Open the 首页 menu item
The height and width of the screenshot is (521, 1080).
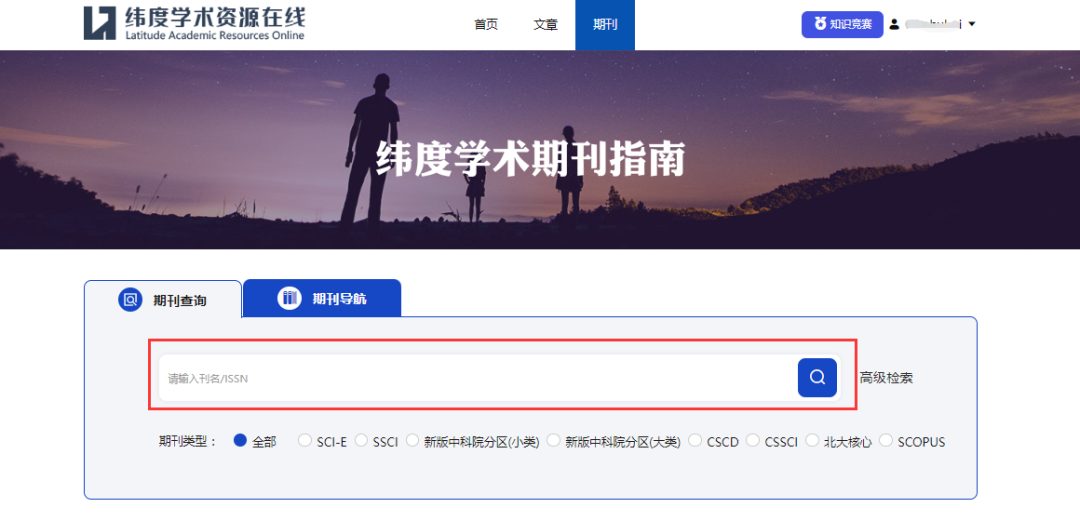pos(486,25)
